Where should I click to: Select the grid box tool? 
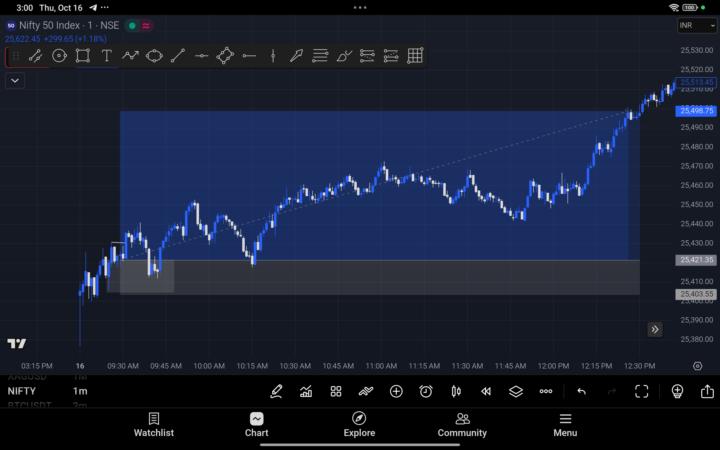pos(415,56)
